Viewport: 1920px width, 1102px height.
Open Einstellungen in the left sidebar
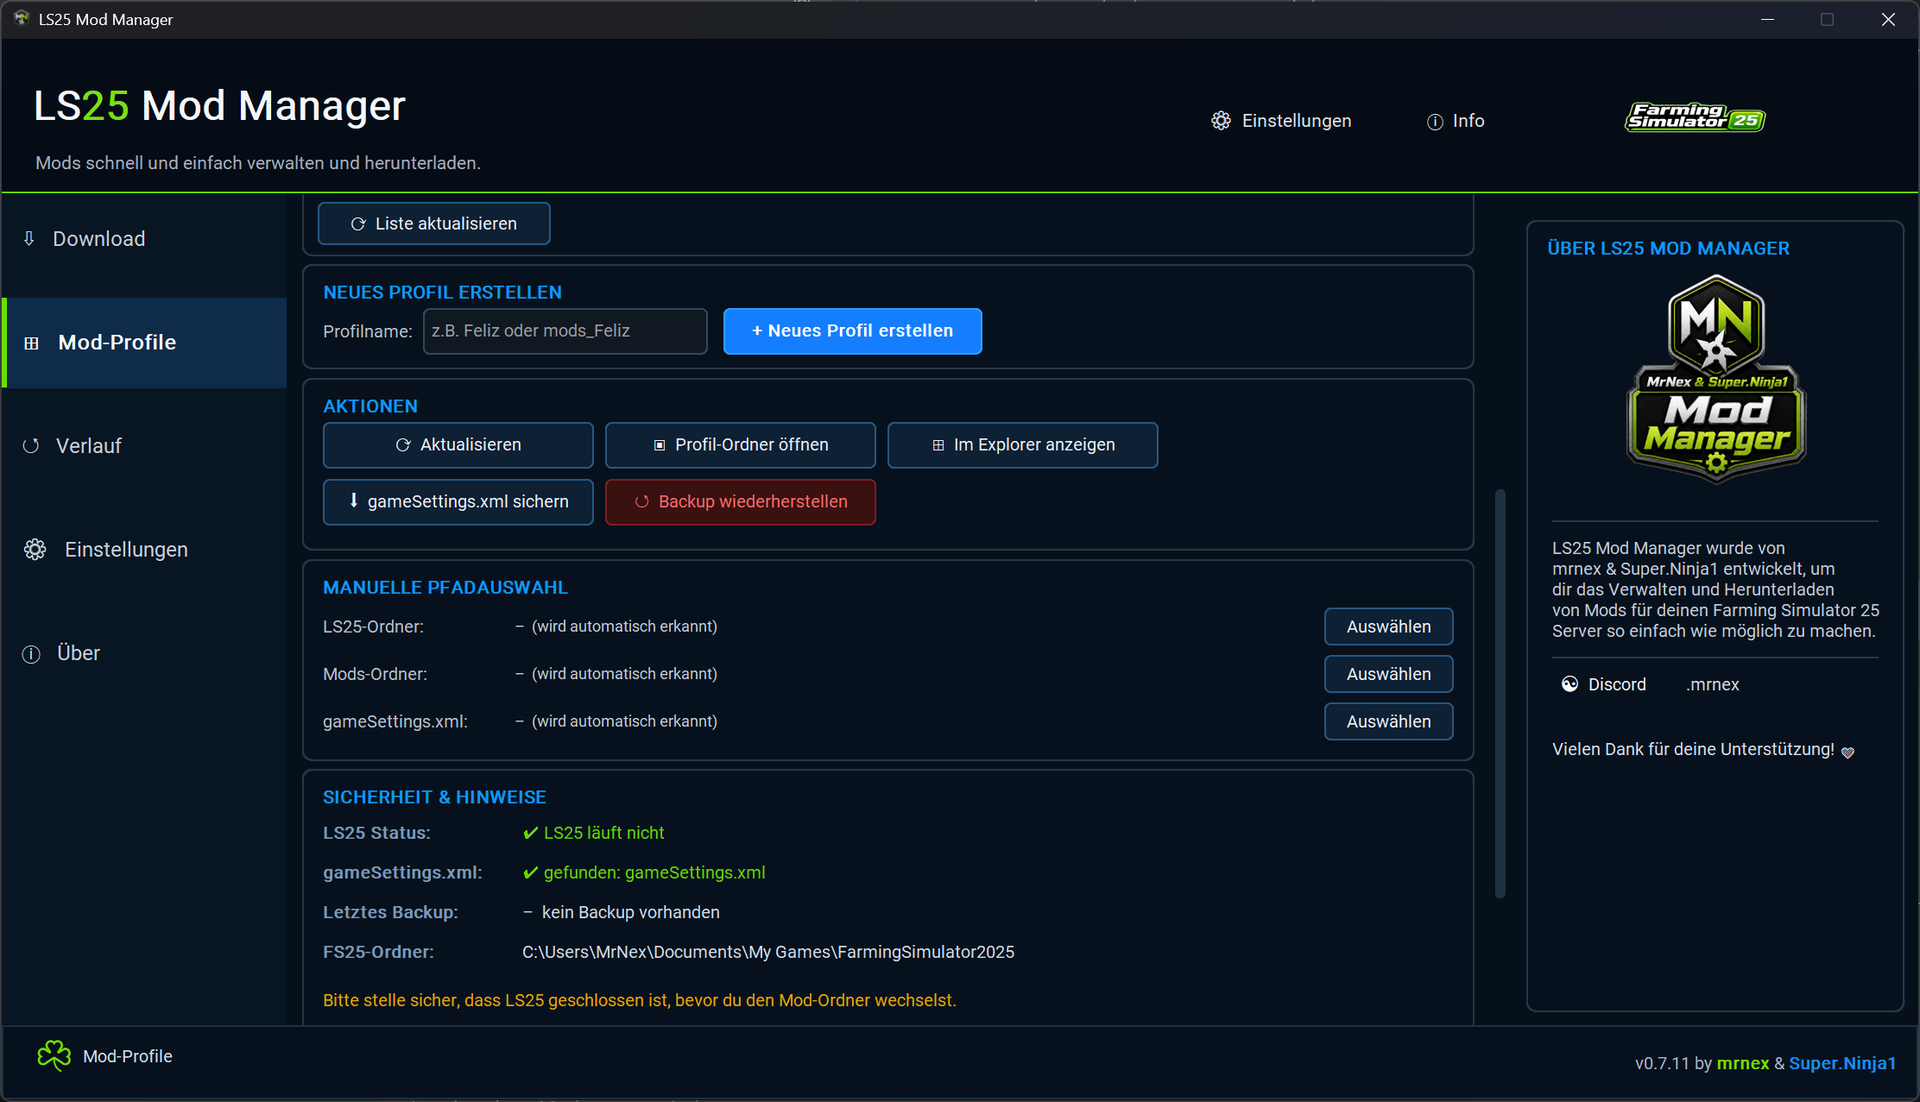point(144,549)
